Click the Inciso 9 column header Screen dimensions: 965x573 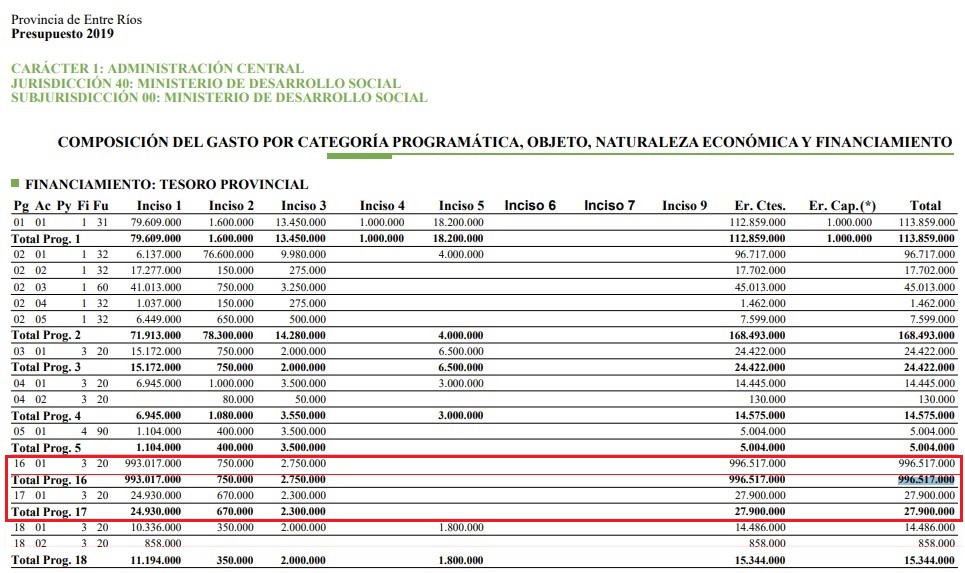click(684, 206)
